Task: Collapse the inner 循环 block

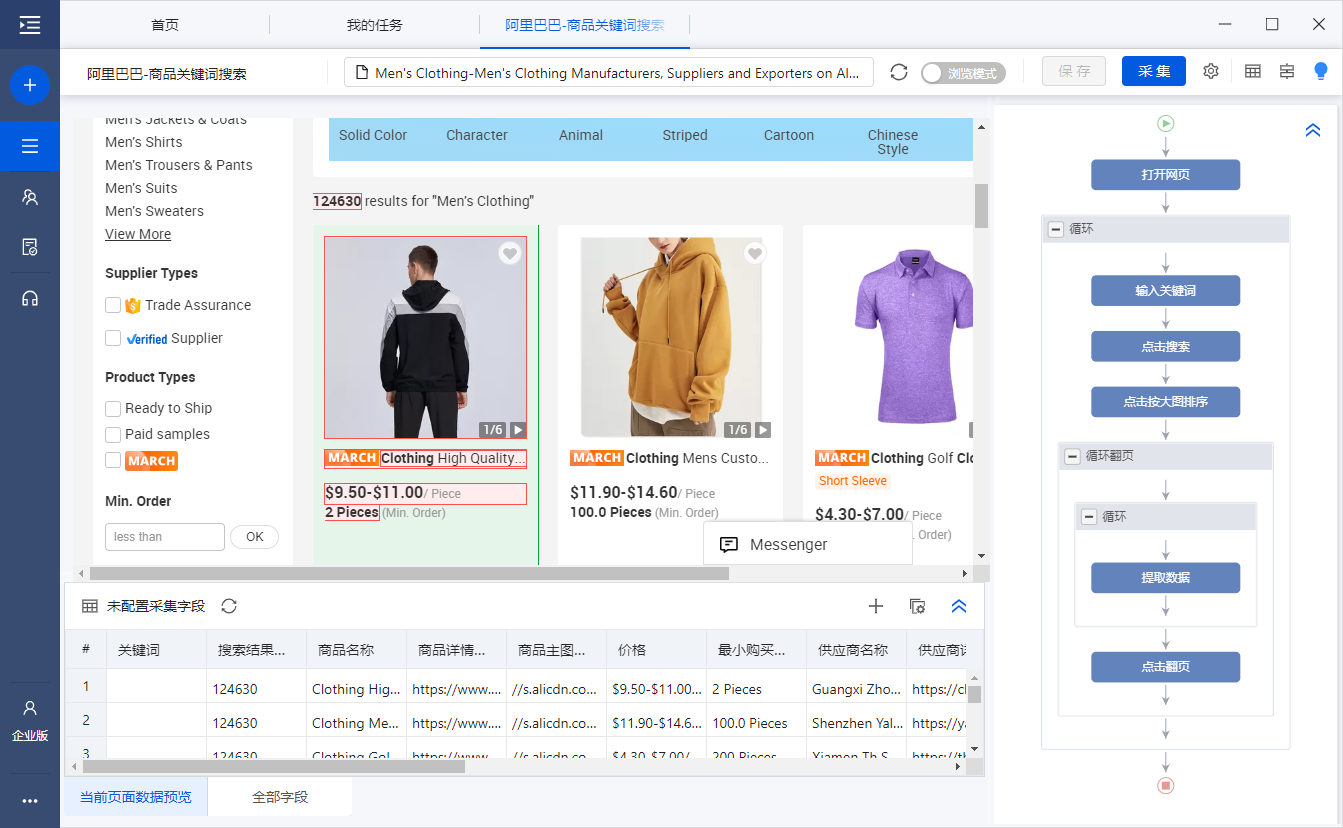Action: pos(1089,517)
